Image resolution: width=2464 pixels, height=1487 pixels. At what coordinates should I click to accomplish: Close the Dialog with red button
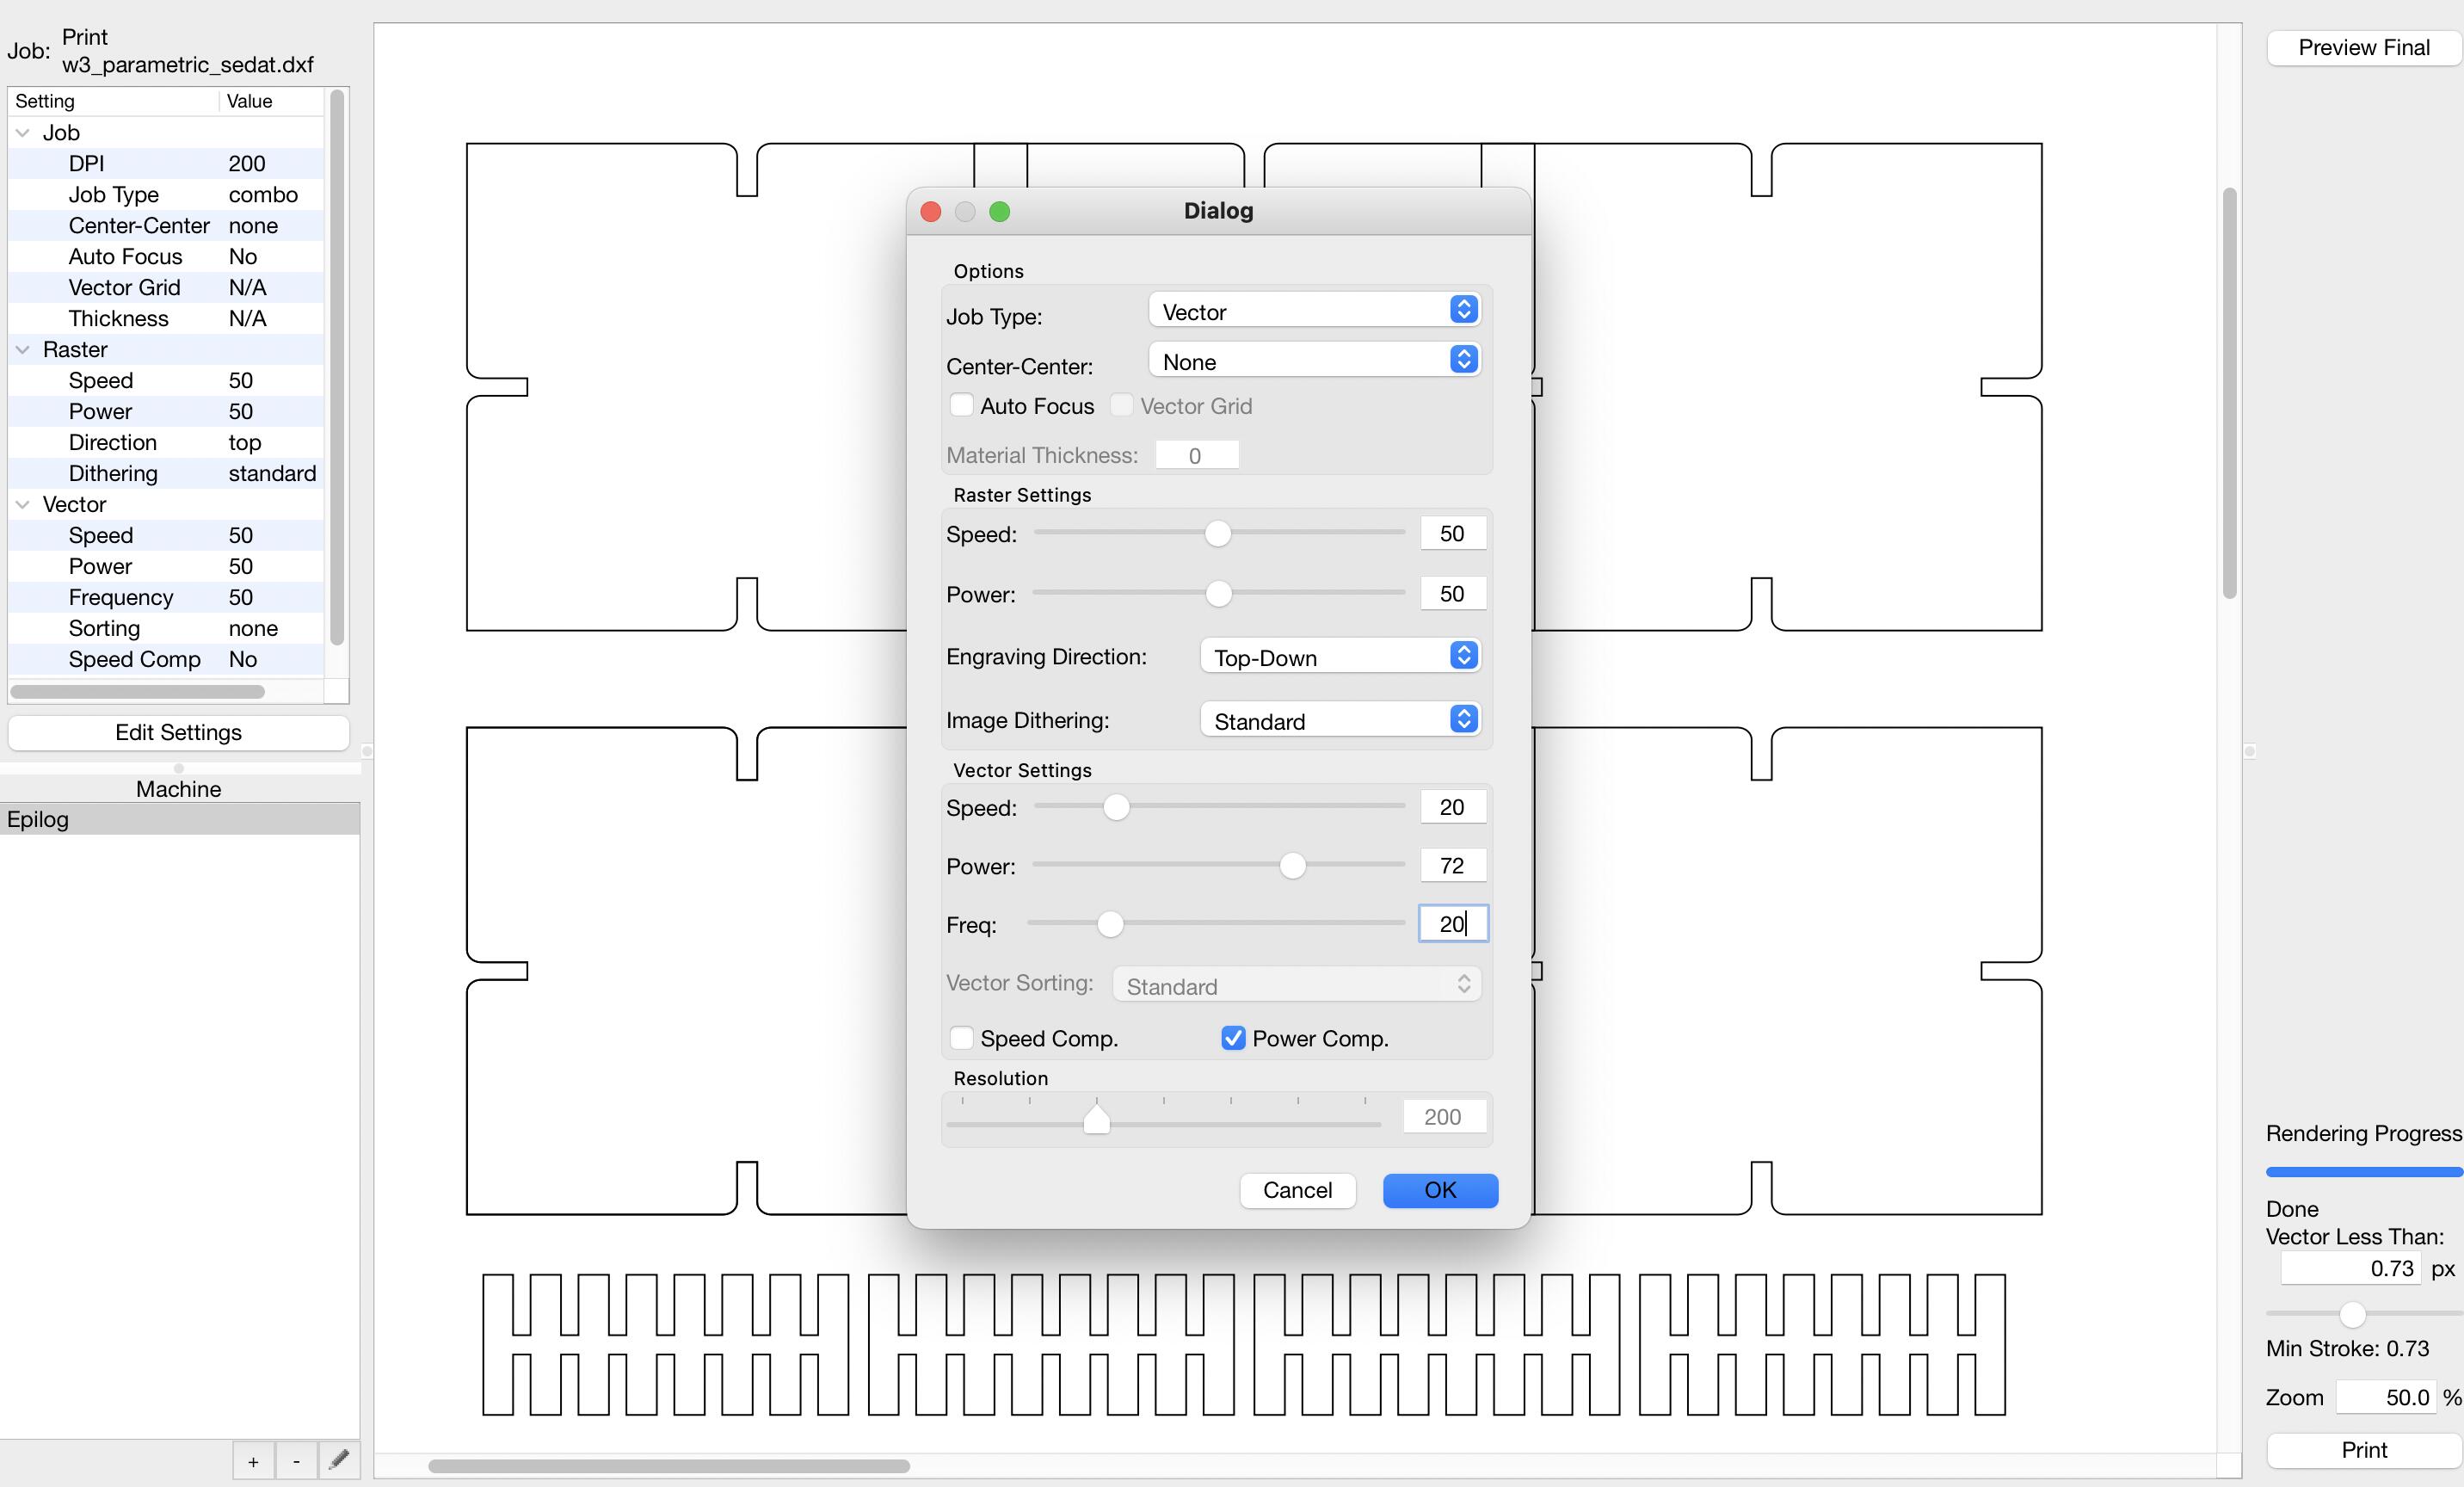pos(931,211)
